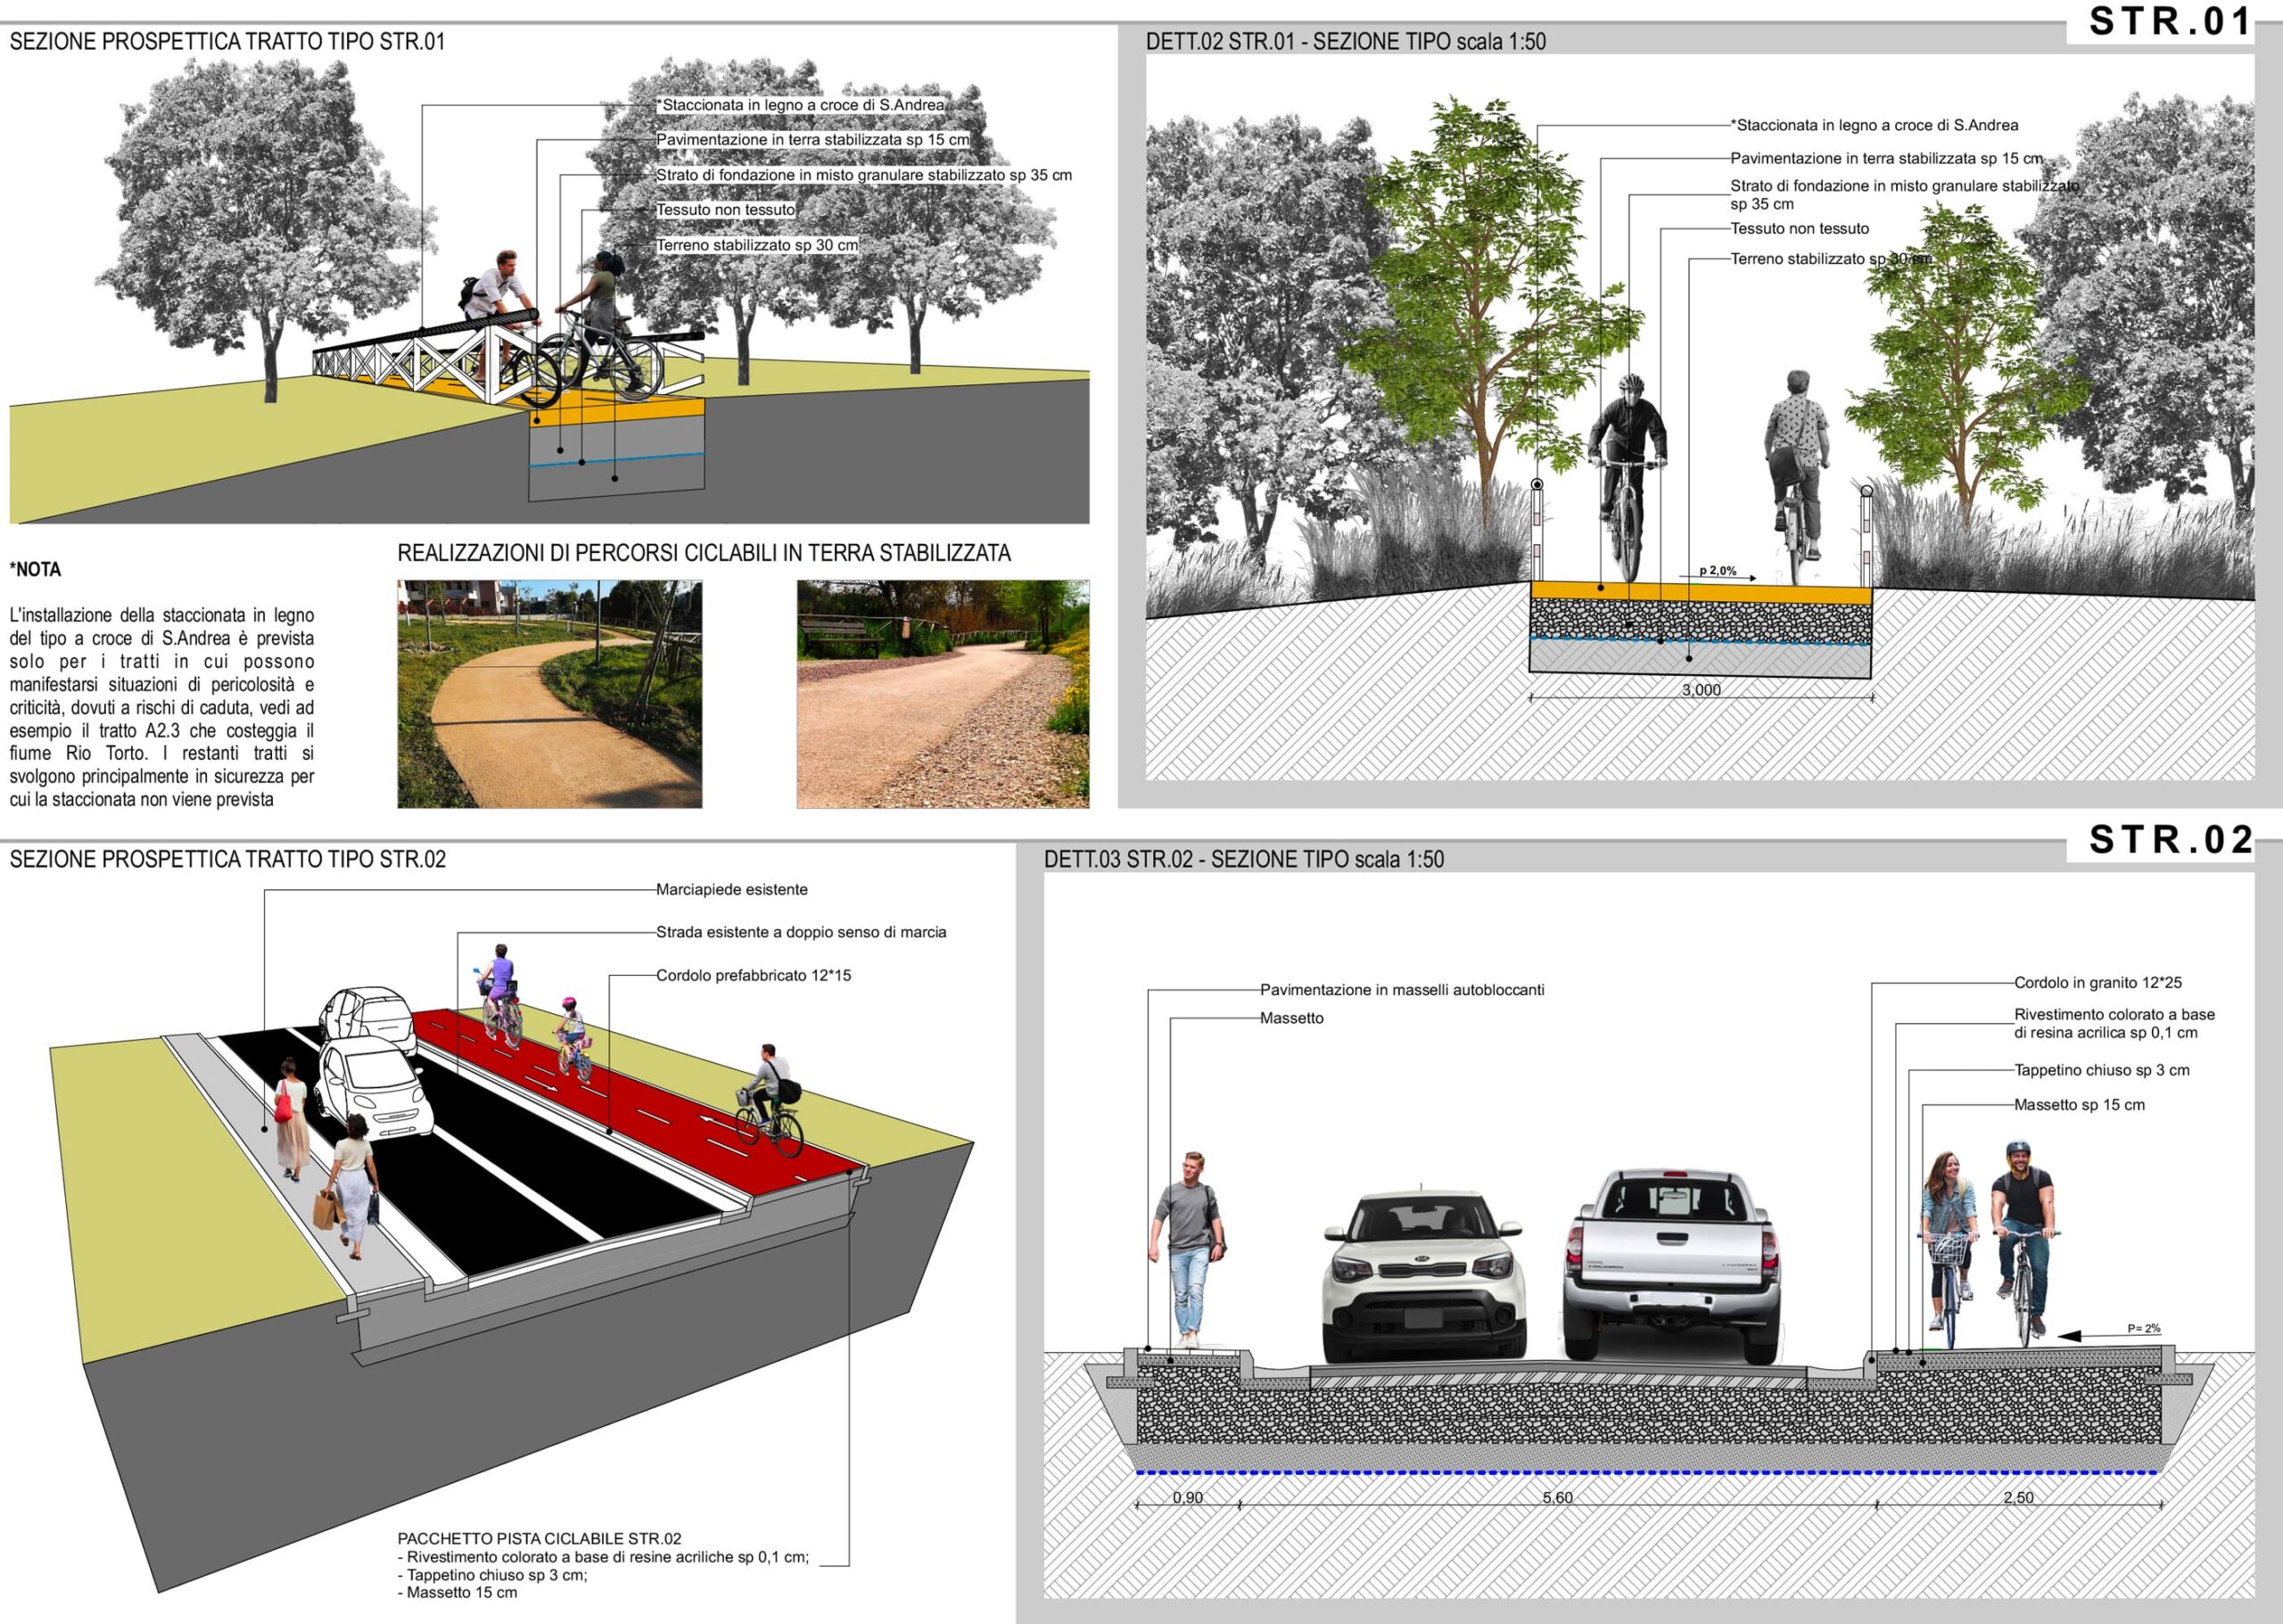Click "Strada esistente a doppio senso di marcia"

pyautogui.click(x=801, y=932)
